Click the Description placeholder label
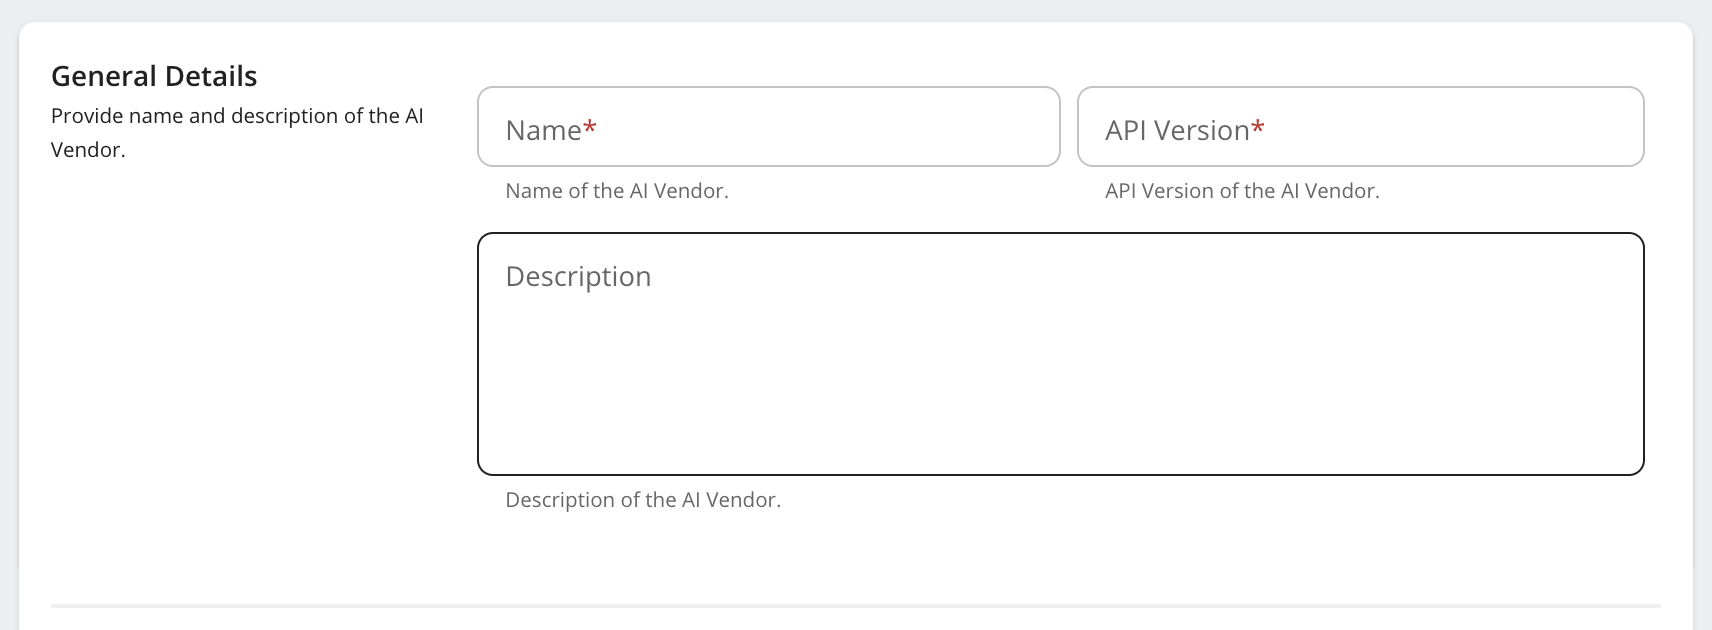The image size is (1712, 630). [x=578, y=277]
